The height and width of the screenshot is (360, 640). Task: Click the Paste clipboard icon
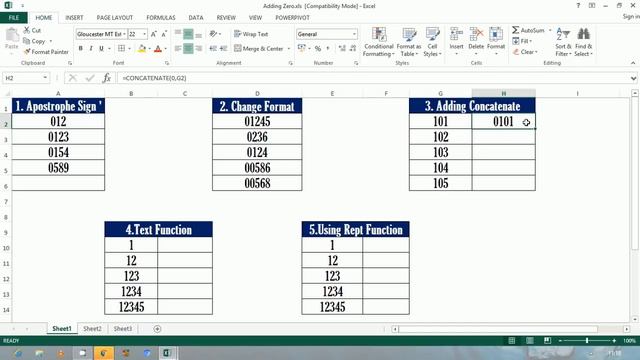12,36
